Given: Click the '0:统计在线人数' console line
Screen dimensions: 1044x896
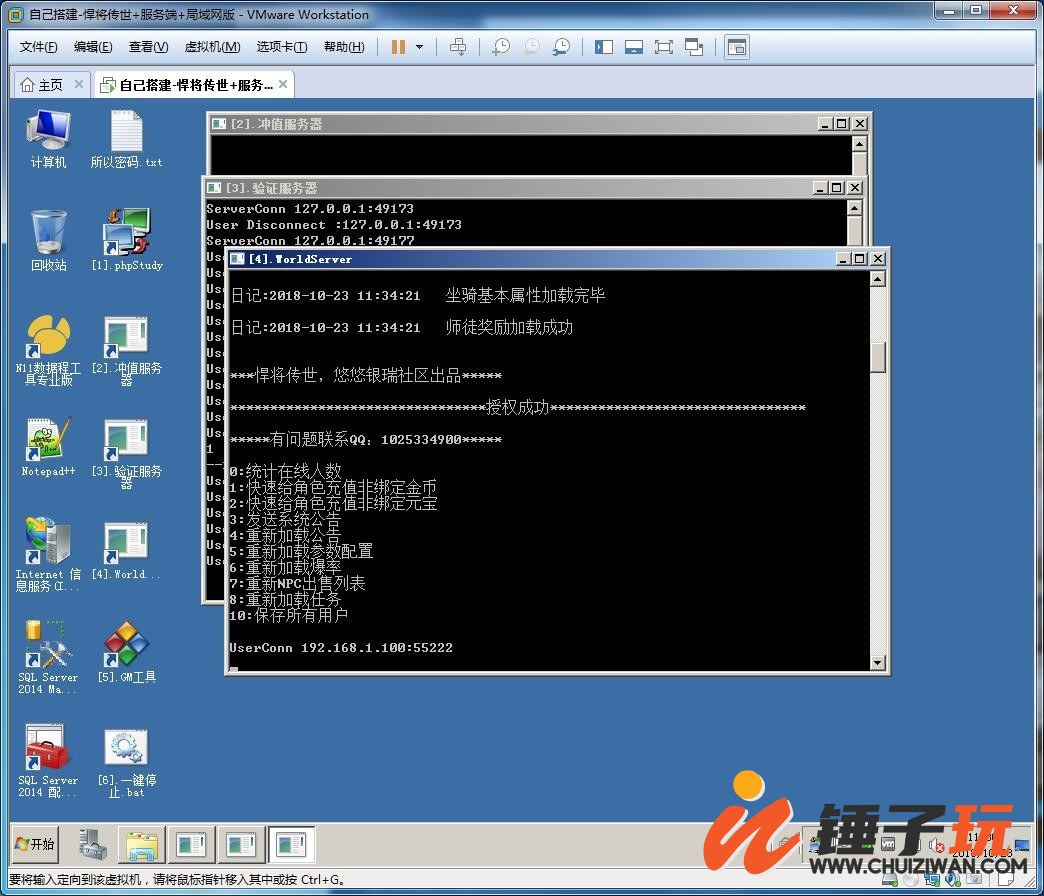Looking at the screenshot, I should pos(285,471).
